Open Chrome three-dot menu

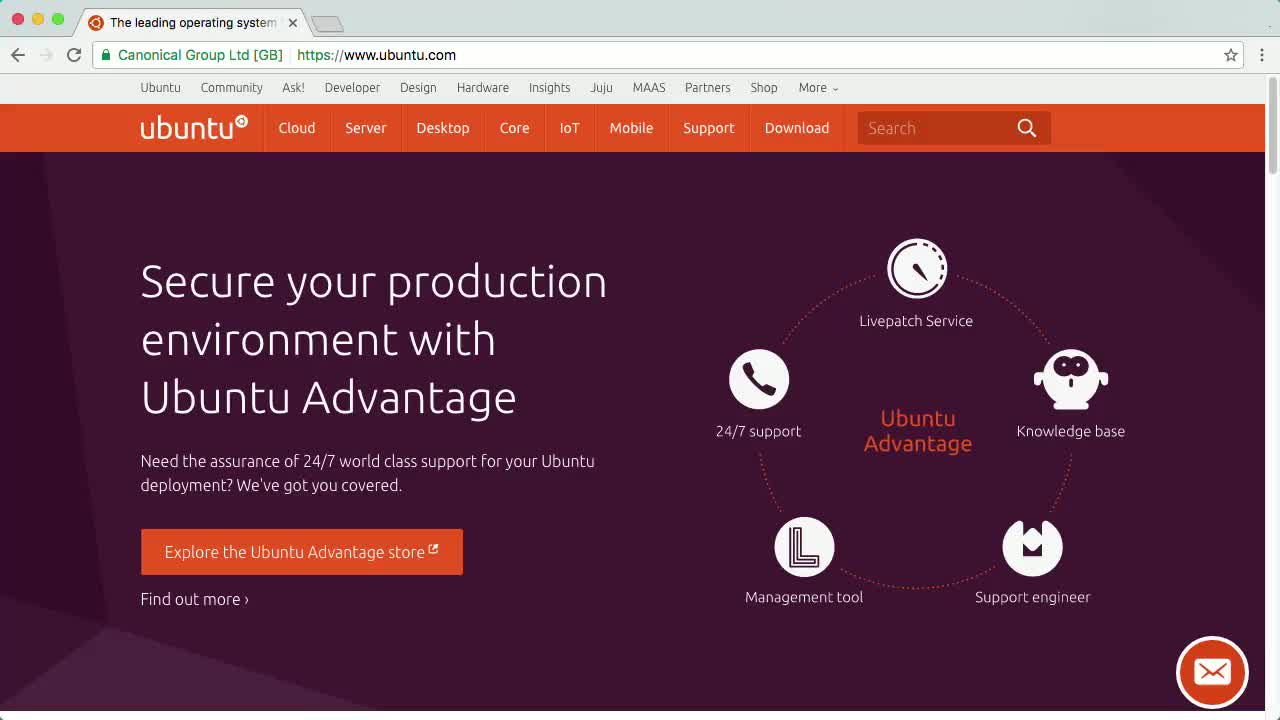click(1262, 55)
